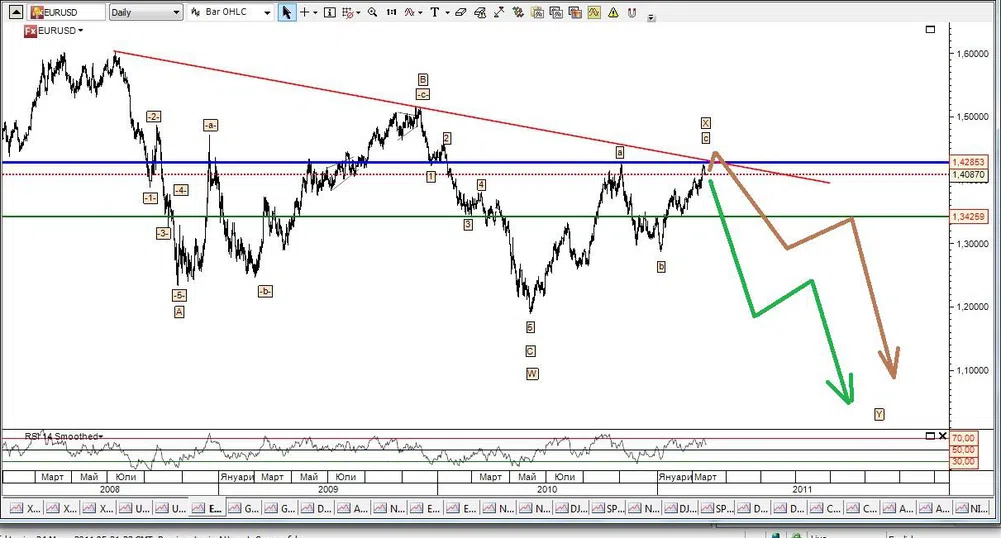Click the -a- wave label

[x=211, y=125]
